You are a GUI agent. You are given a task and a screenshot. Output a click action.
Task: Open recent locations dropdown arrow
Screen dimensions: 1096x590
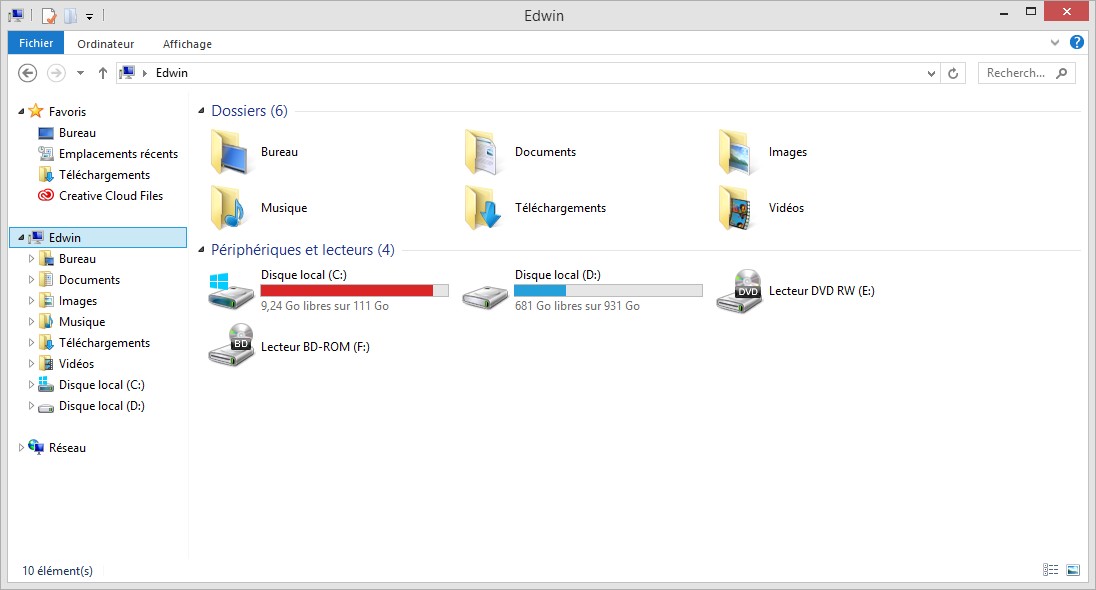pos(80,73)
